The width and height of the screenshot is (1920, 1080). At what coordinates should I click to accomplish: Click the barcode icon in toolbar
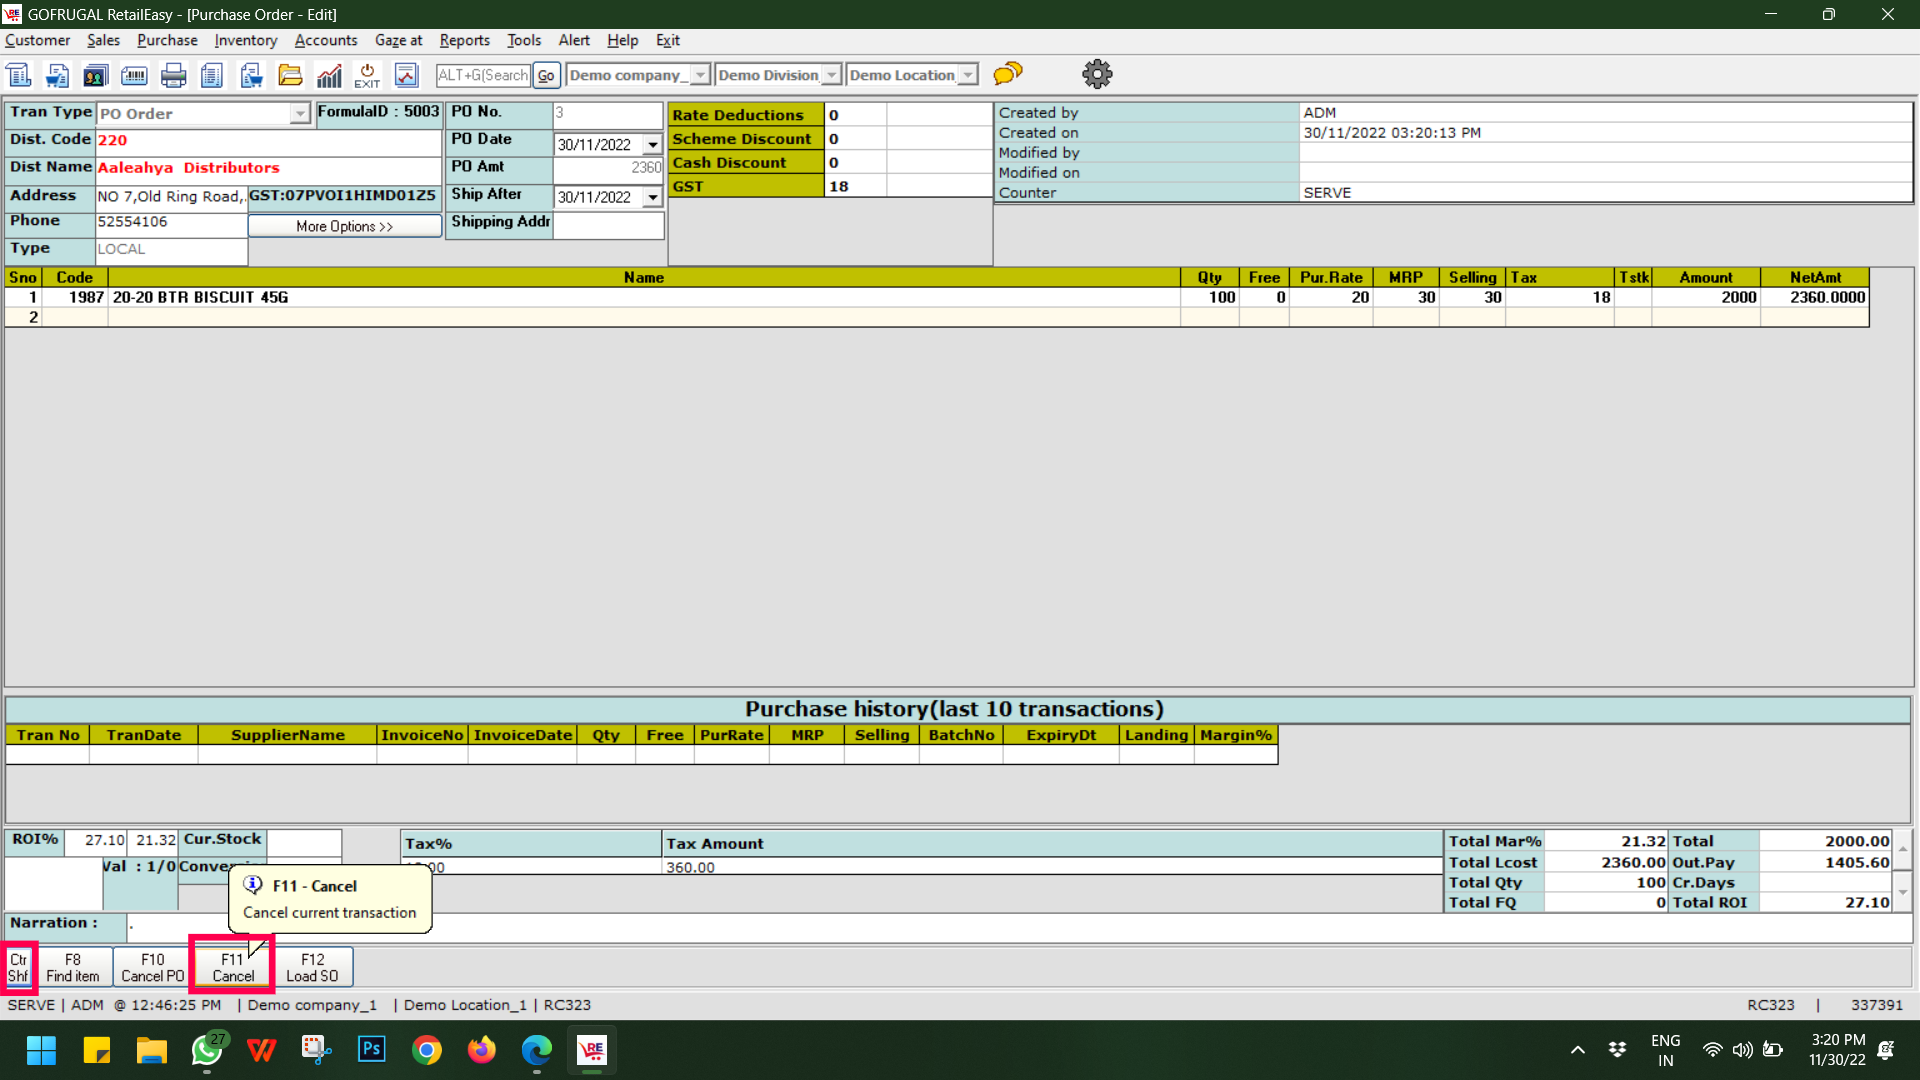(x=134, y=75)
